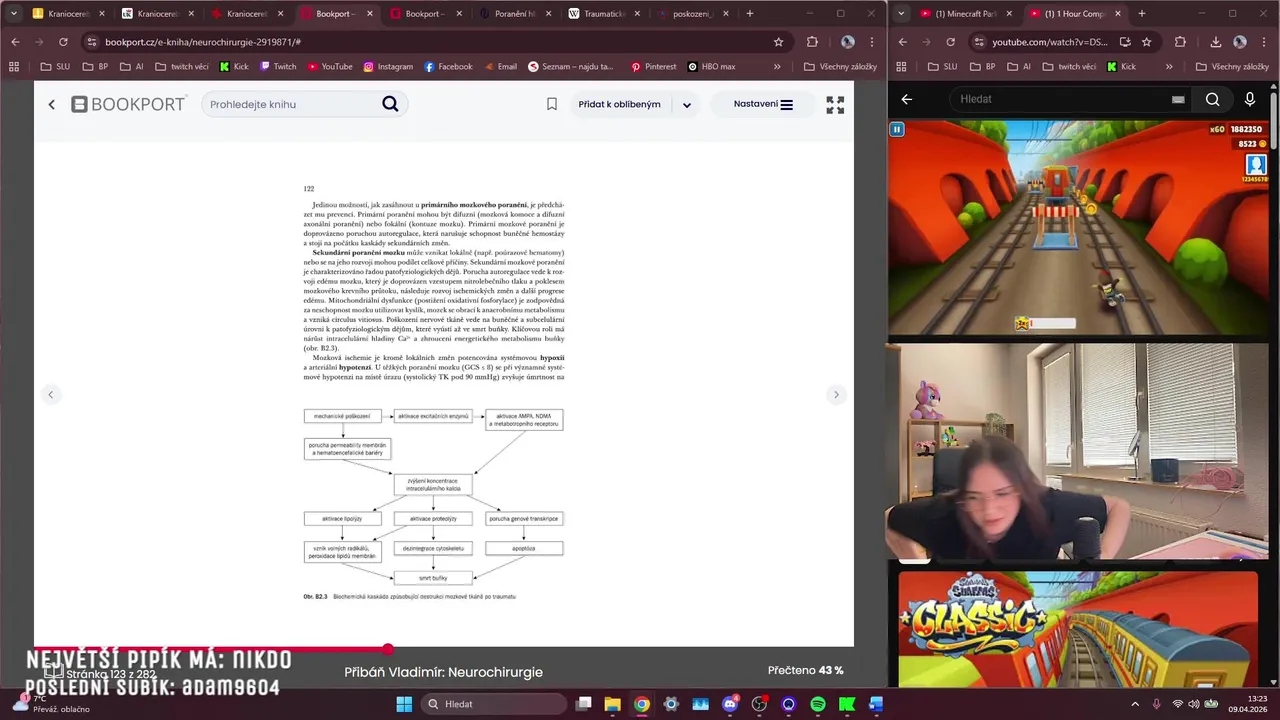Open the AI bookmarks folder in left browser
Image resolution: width=1280 pixels, height=720 pixels.
pos(132,67)
